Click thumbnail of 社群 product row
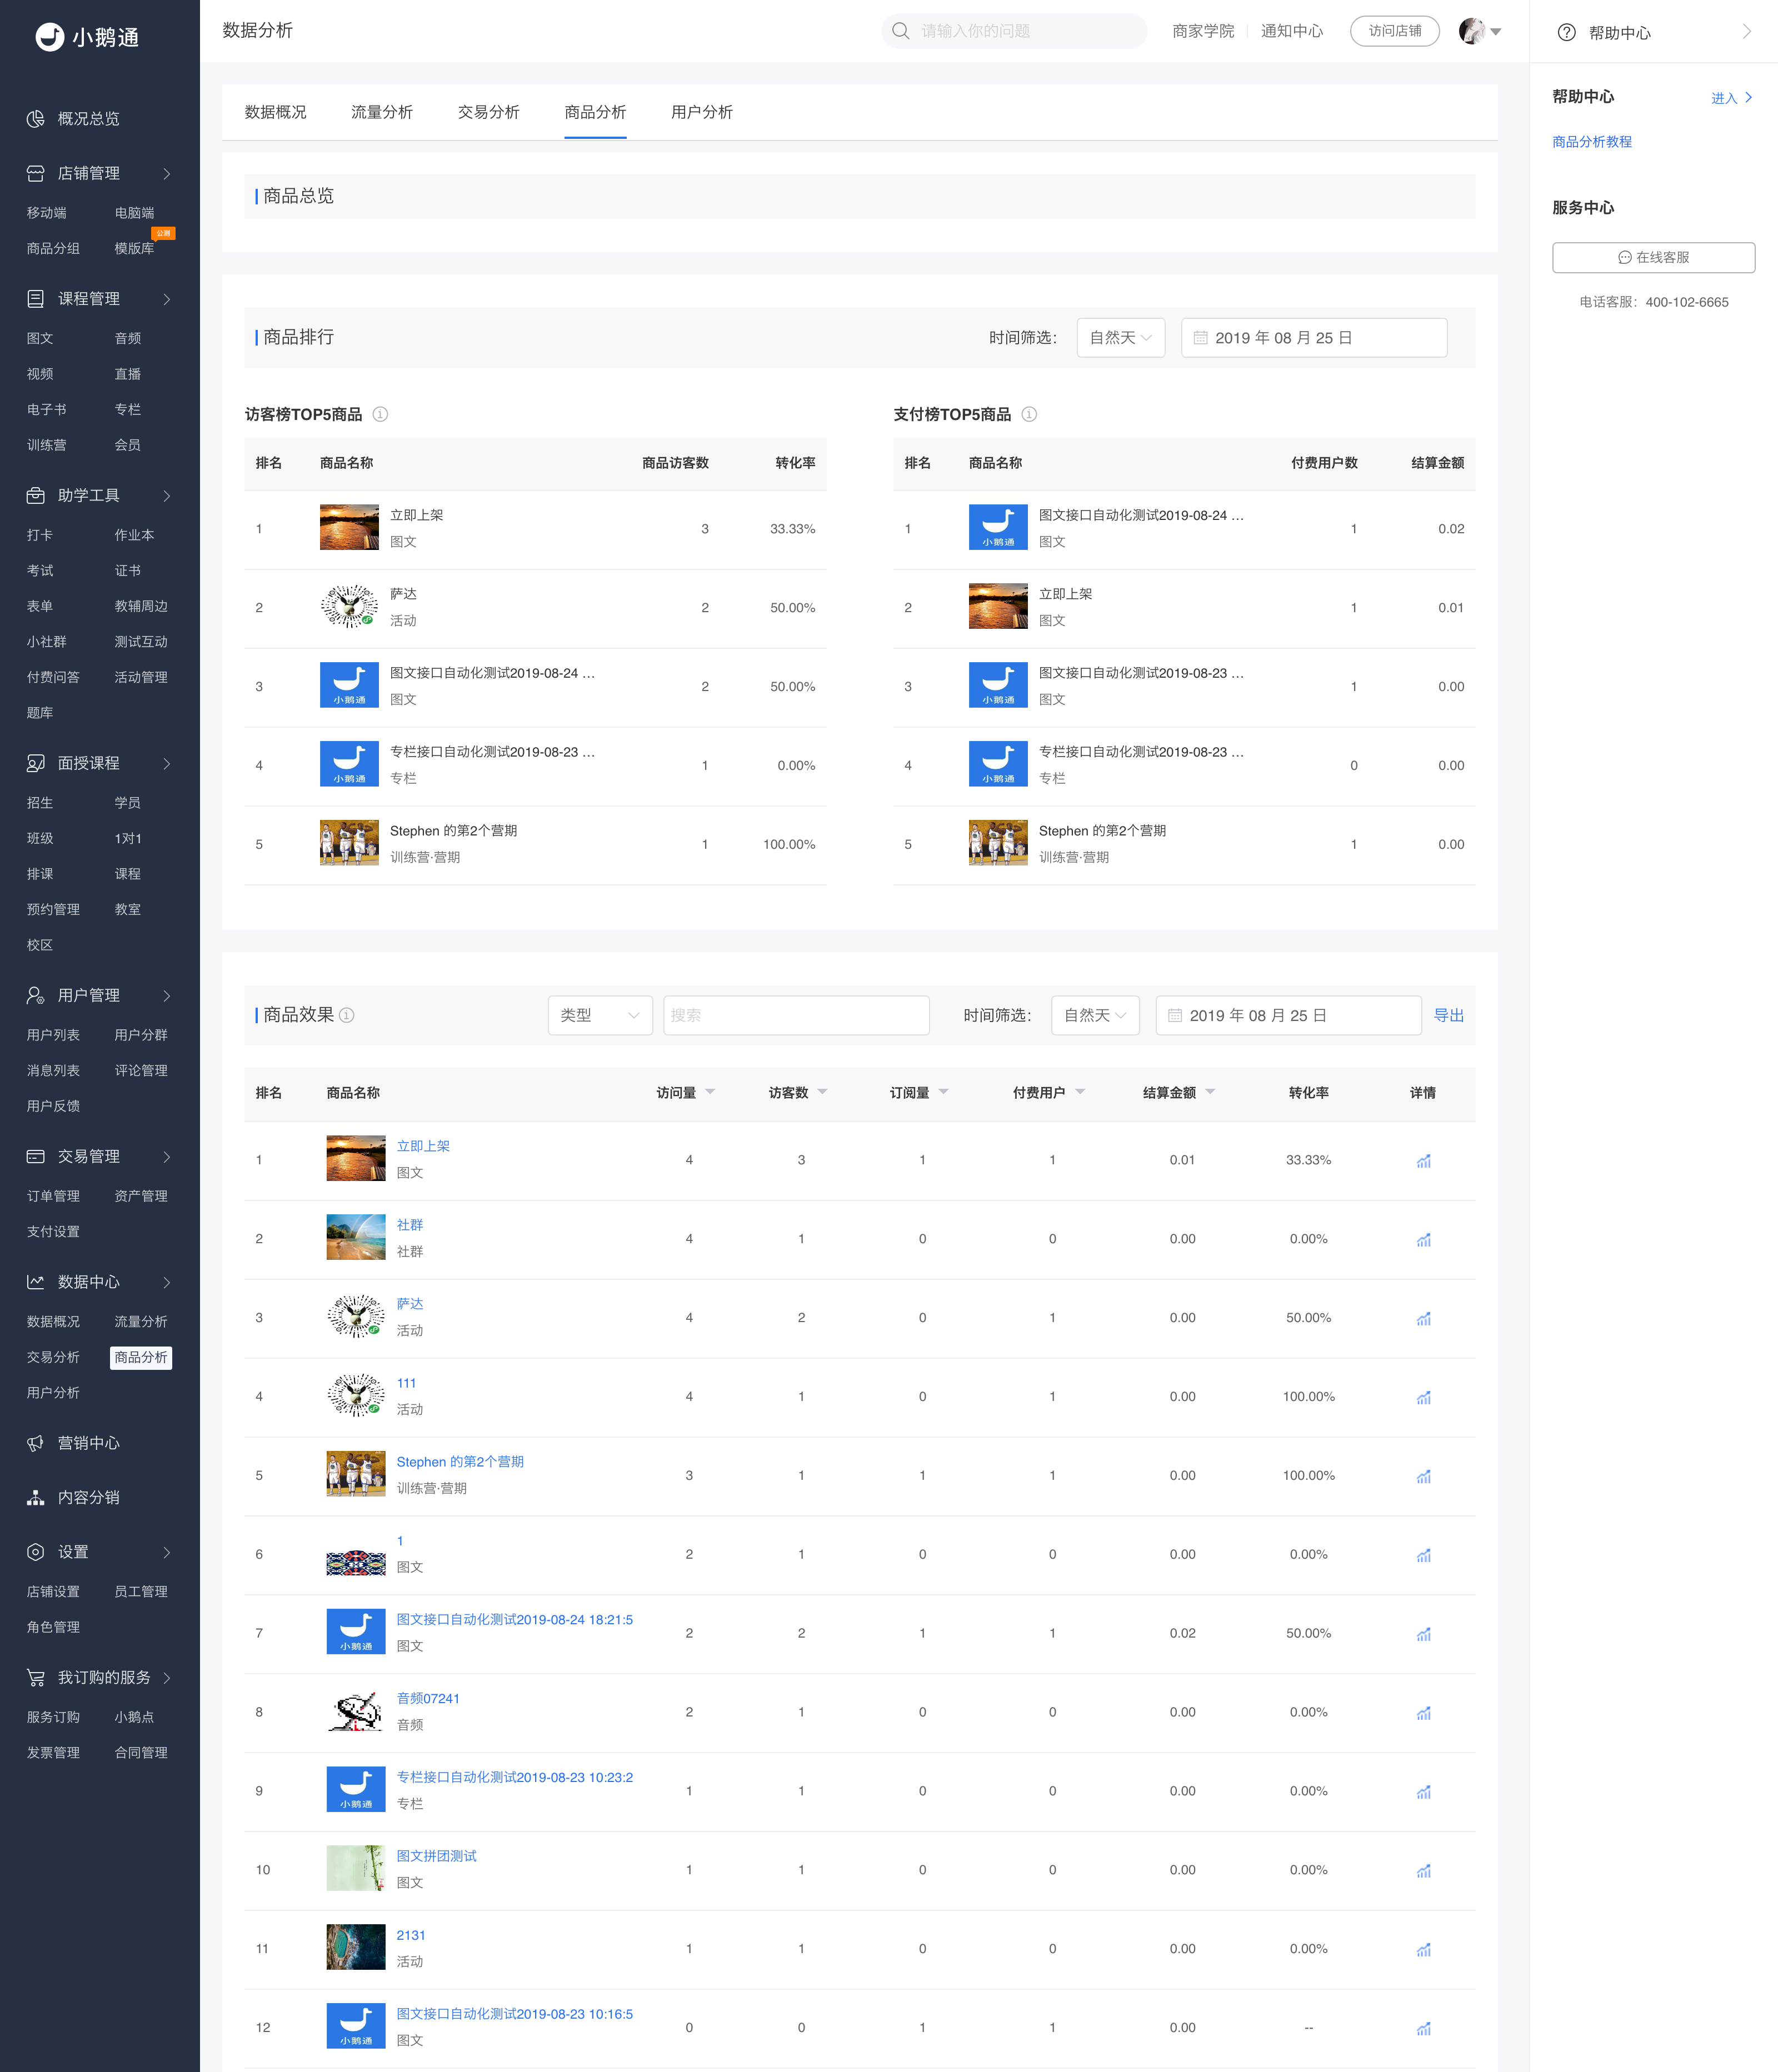1778x2072 pixels. click(x=356, y=1238)
